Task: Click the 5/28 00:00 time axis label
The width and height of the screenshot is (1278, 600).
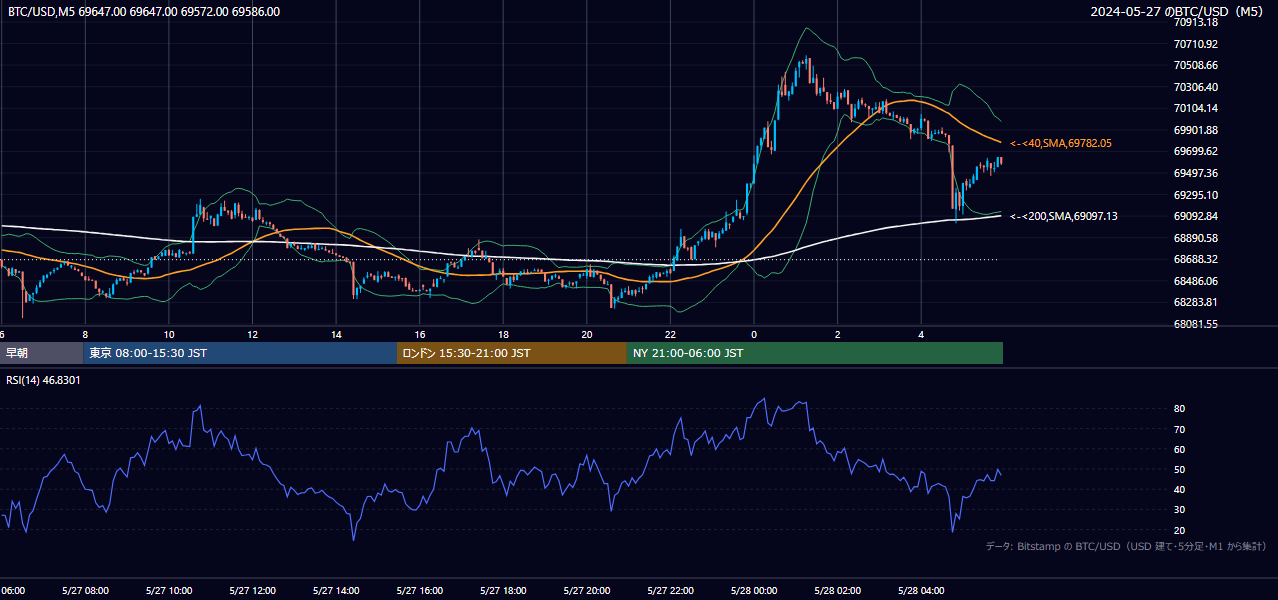Action: [753, 591]
